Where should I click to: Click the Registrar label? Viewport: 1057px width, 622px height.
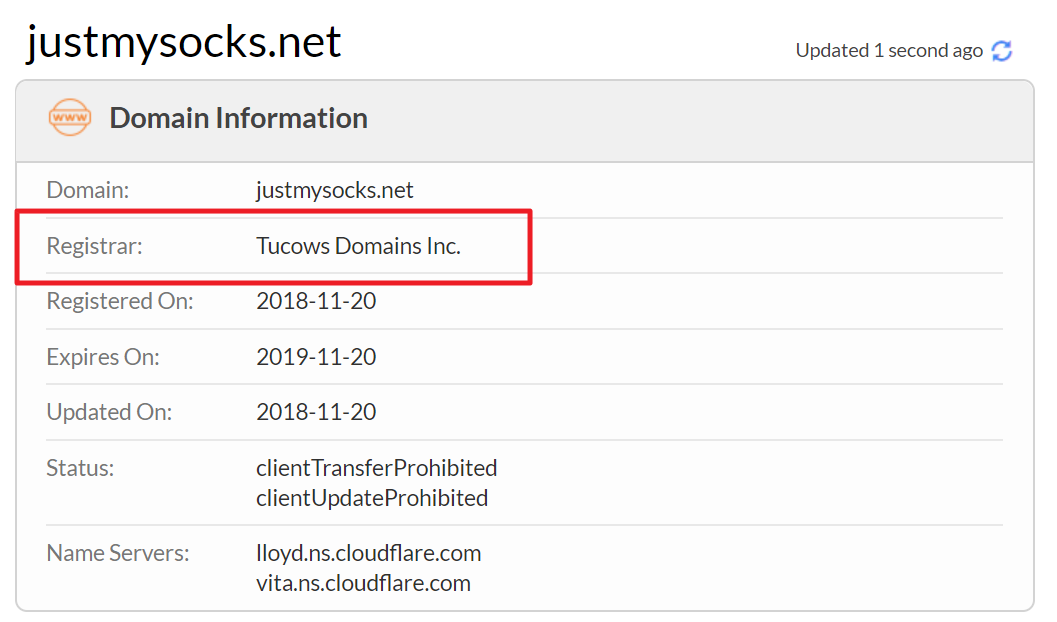95,246
